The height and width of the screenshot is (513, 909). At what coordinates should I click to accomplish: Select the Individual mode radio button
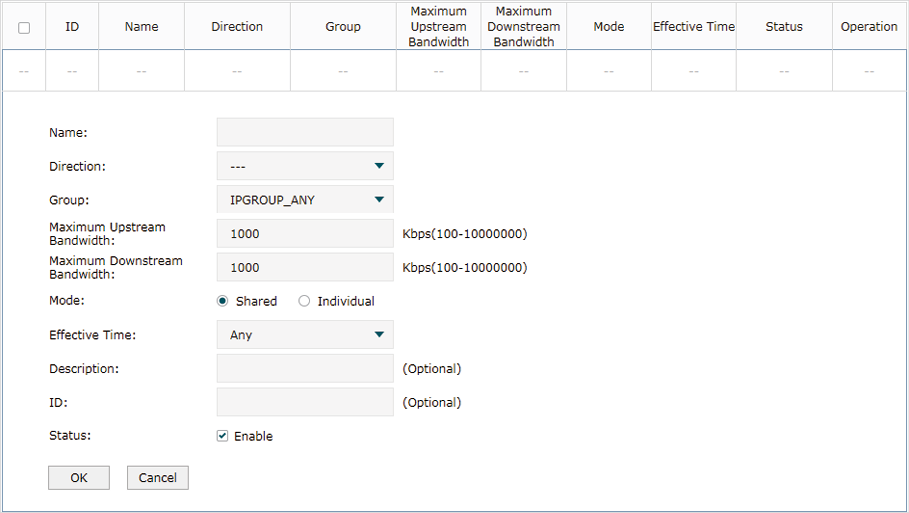[x=304, y=301]
